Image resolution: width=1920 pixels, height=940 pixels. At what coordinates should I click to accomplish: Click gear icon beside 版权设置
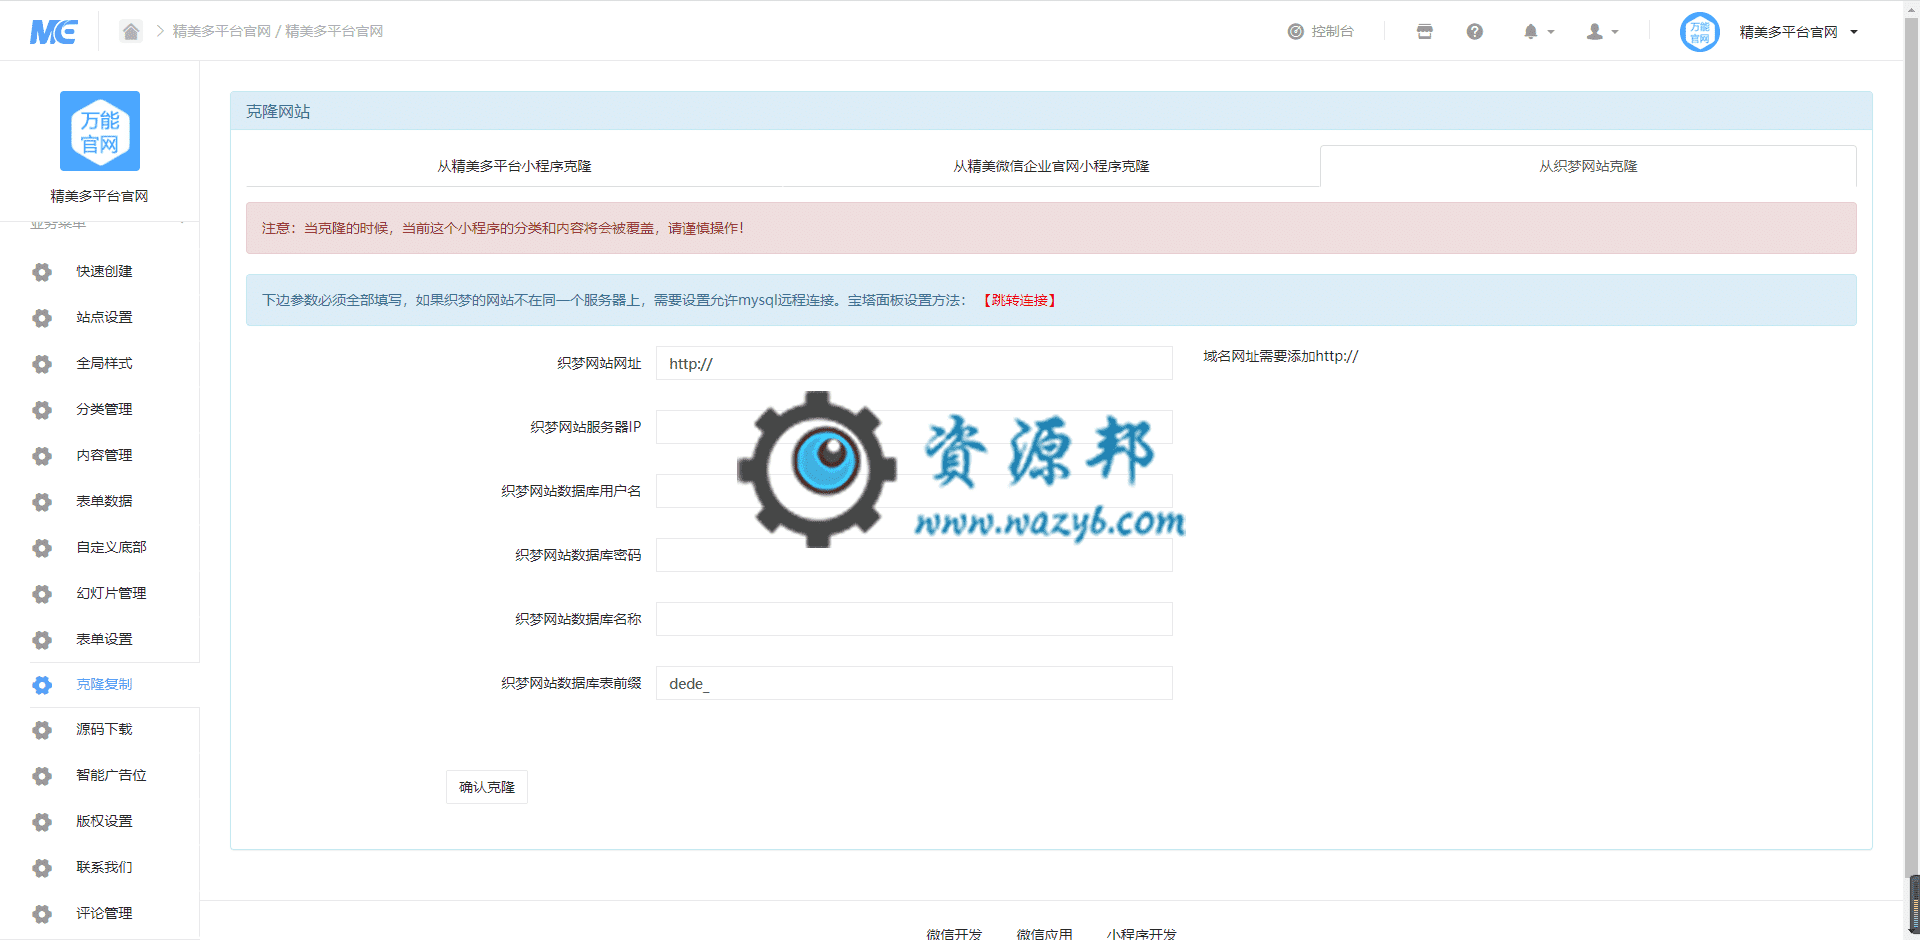point(42,822)
